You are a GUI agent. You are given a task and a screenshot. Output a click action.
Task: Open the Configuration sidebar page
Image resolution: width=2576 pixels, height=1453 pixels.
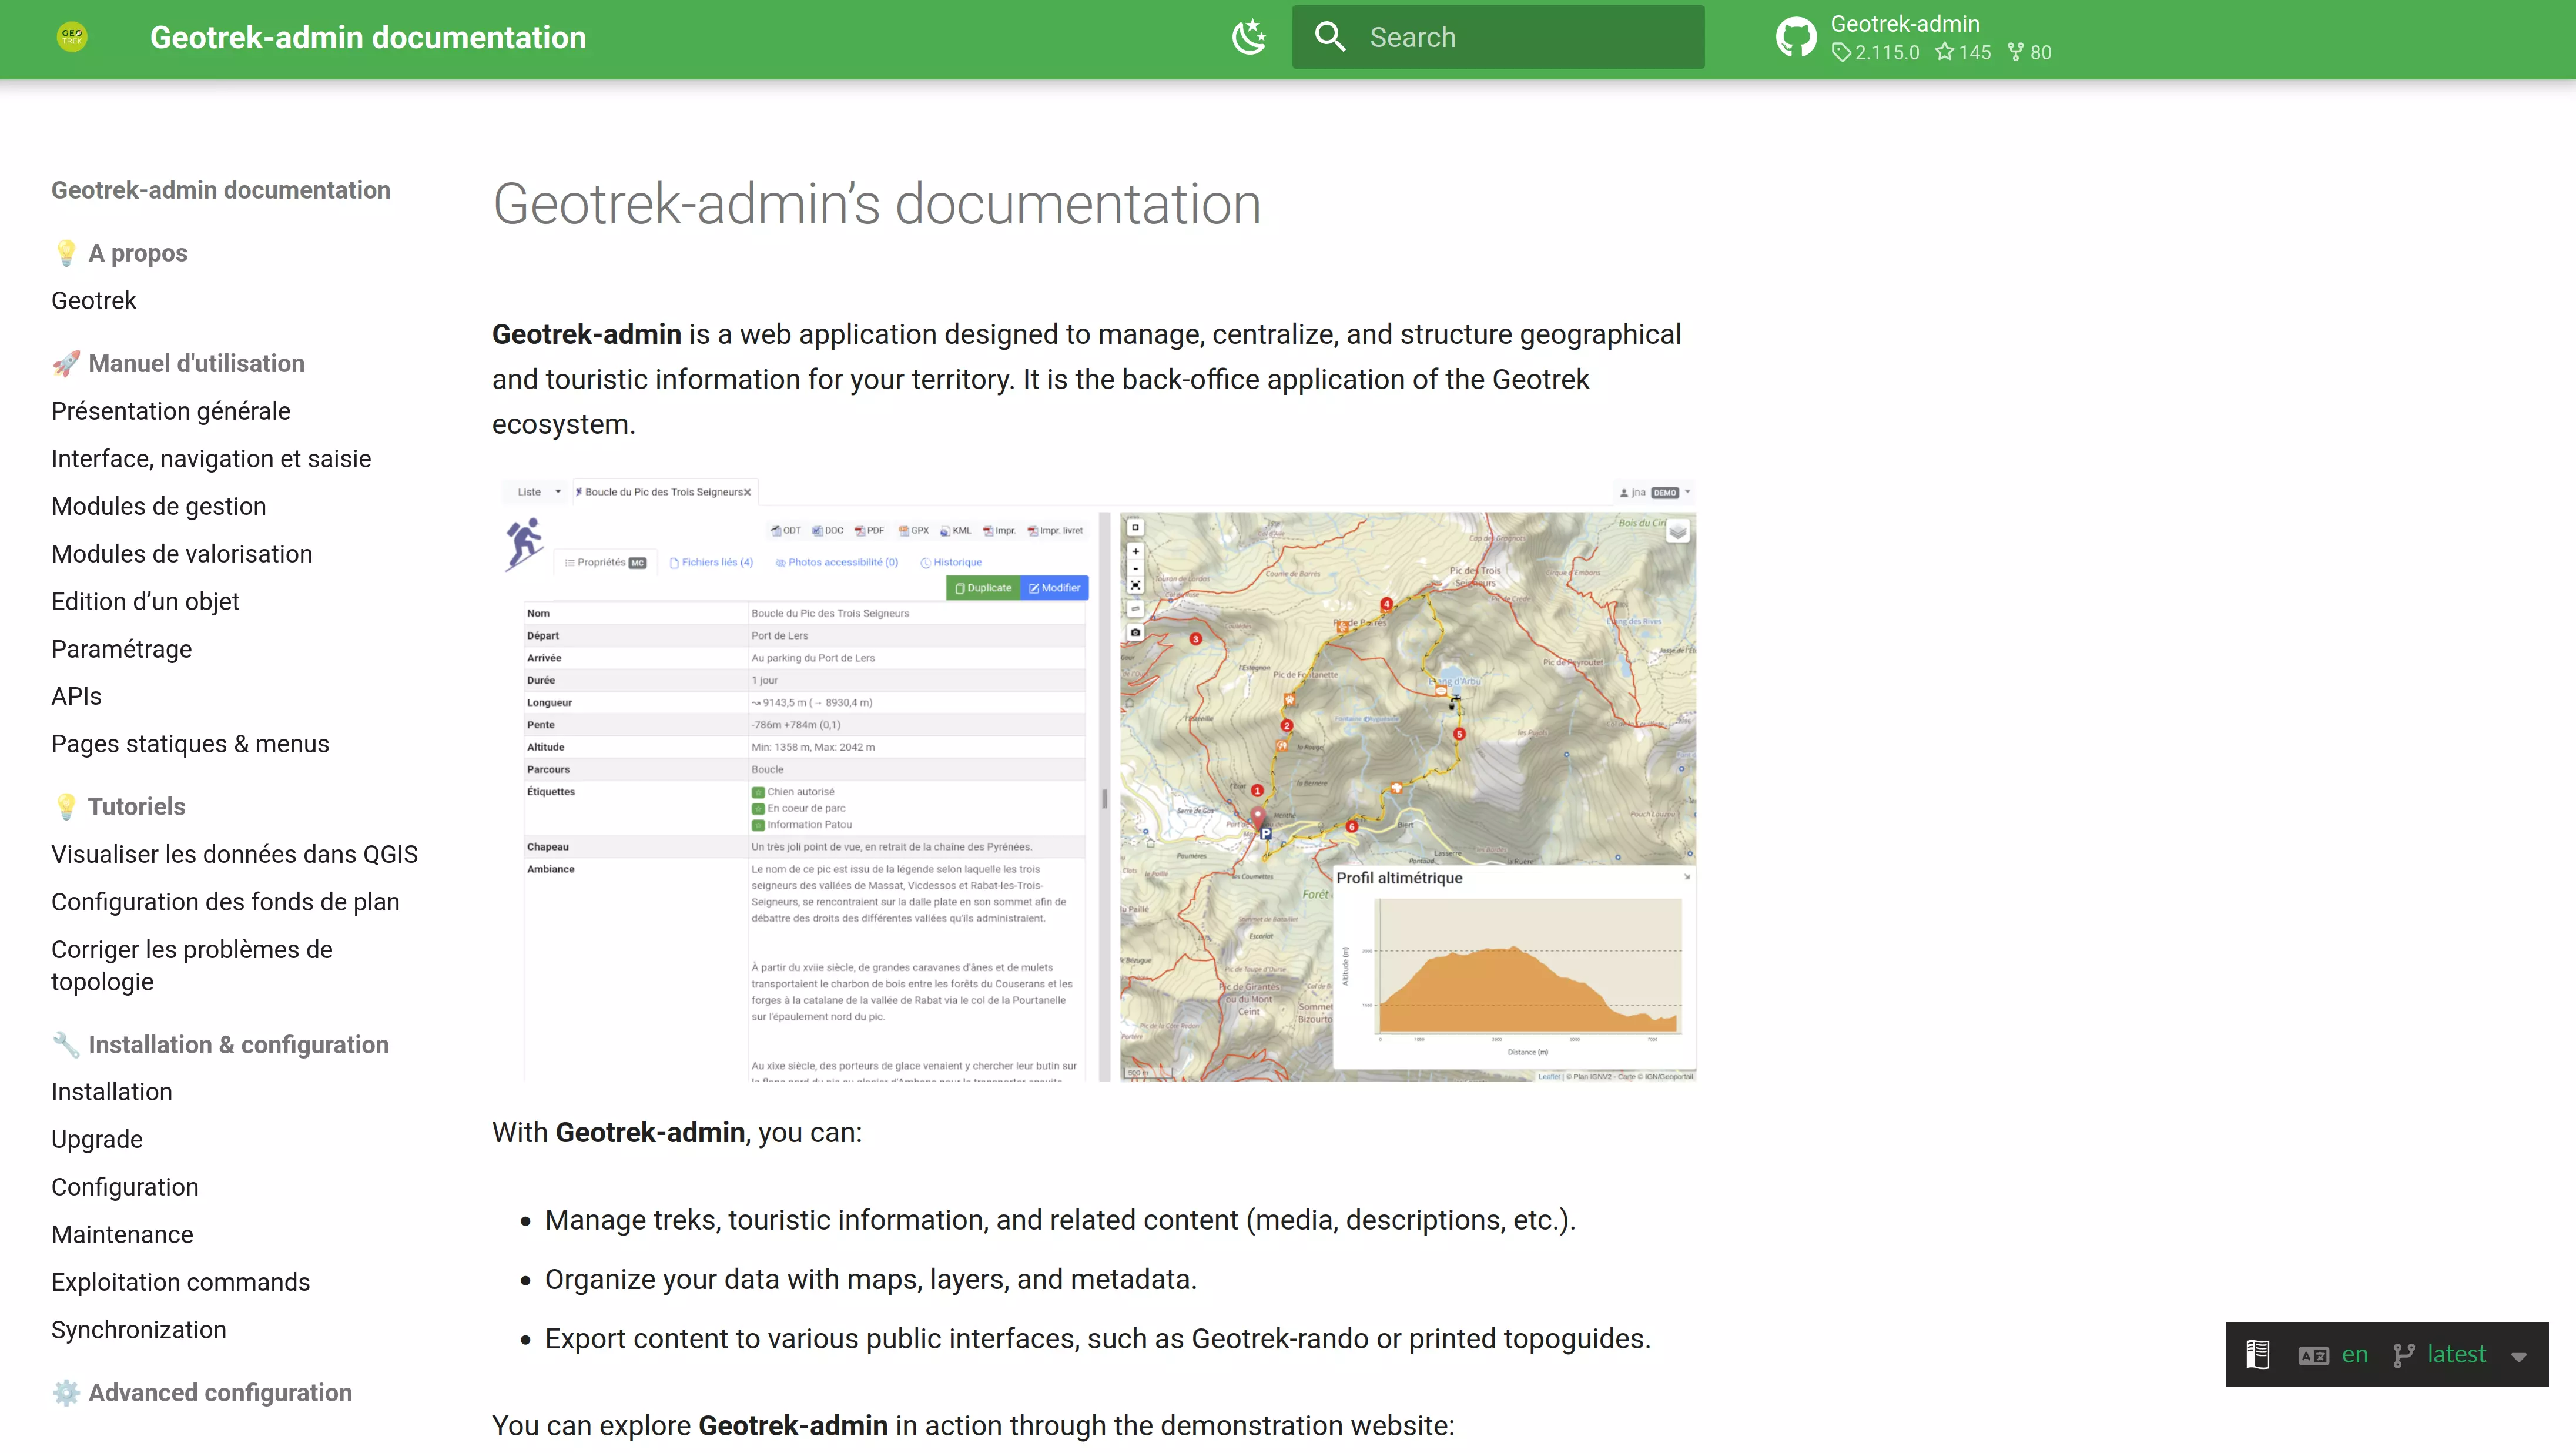[x=125, y=1187]
